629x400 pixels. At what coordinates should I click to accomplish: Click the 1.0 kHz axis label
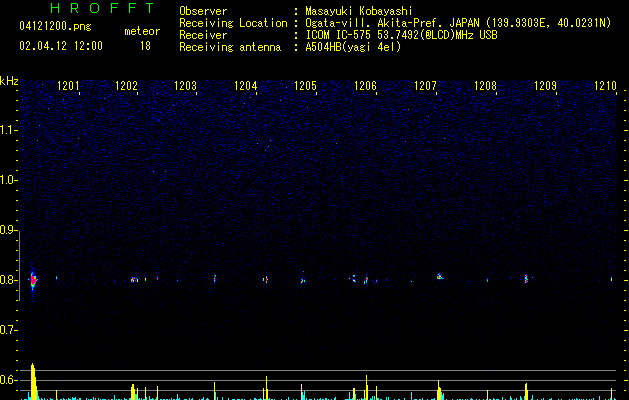[x=8, y=180]
